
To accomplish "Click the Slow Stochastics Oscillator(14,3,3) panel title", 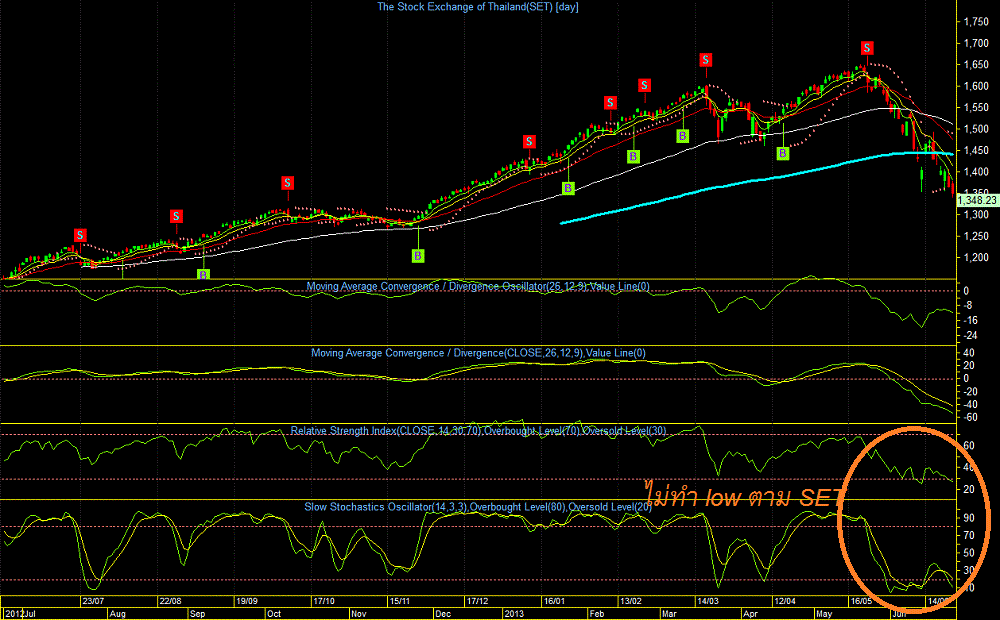I will point(478,507).
